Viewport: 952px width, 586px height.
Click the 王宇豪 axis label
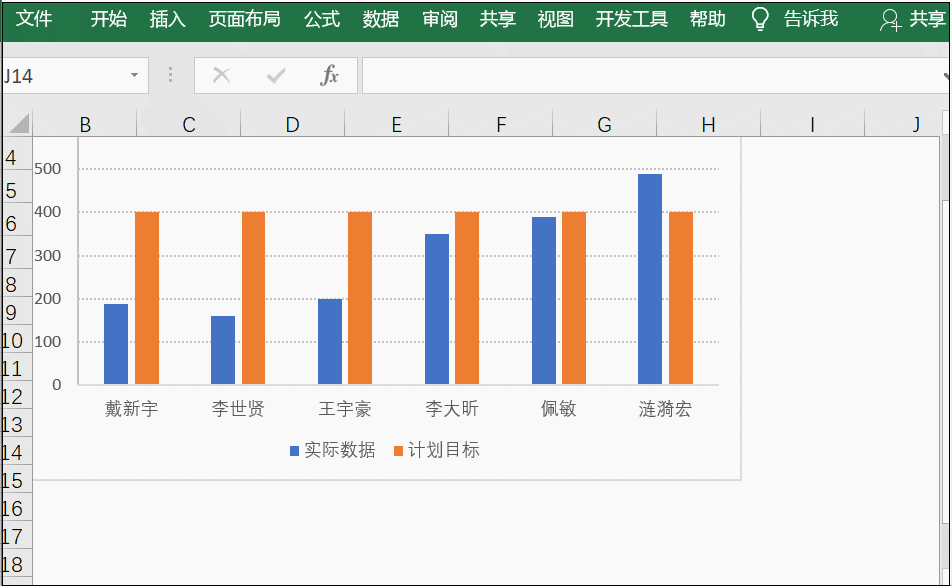click(345, 409)
